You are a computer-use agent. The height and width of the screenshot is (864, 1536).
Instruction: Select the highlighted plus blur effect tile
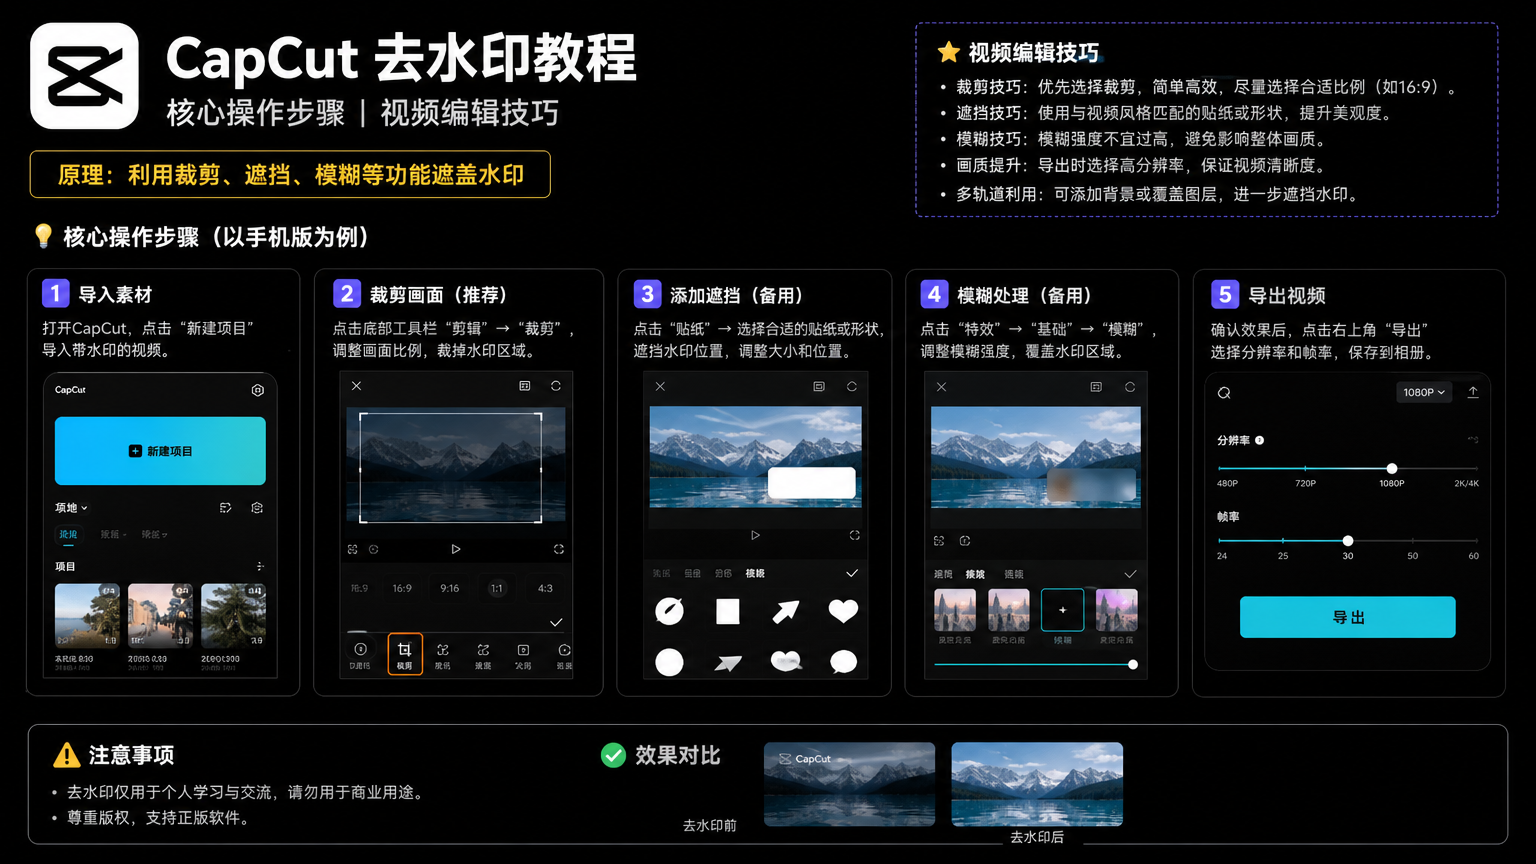[1062, 610]
